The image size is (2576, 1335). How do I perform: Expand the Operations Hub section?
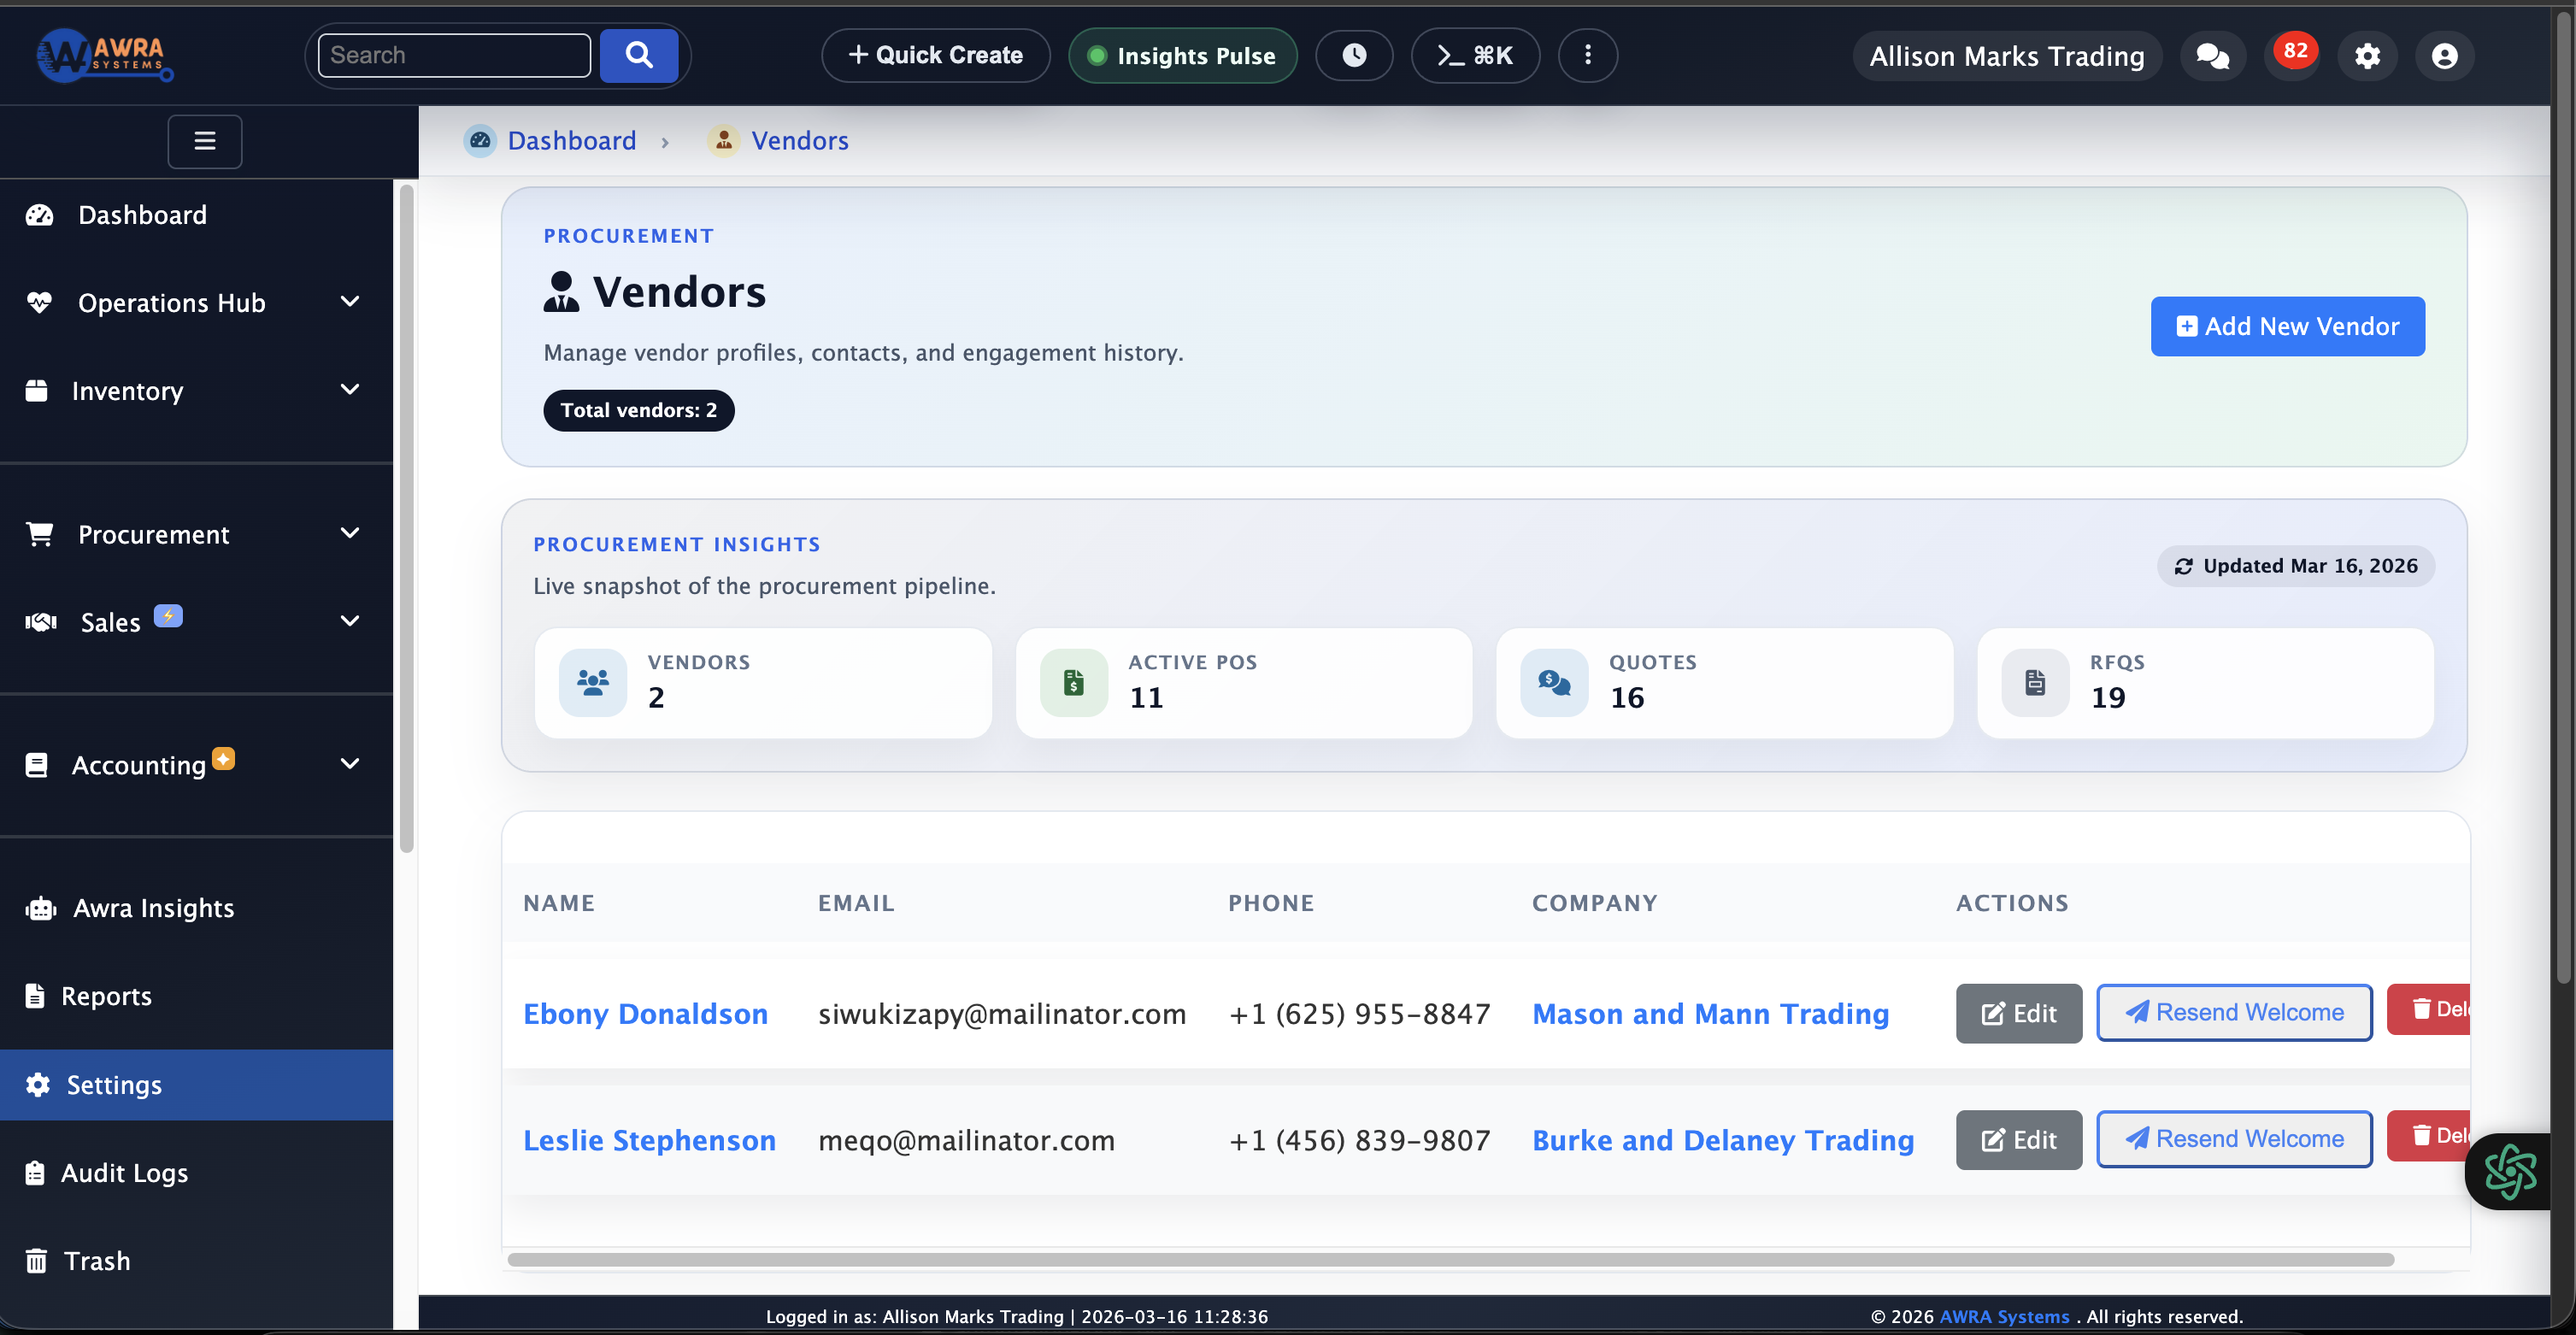pos(172,302)
